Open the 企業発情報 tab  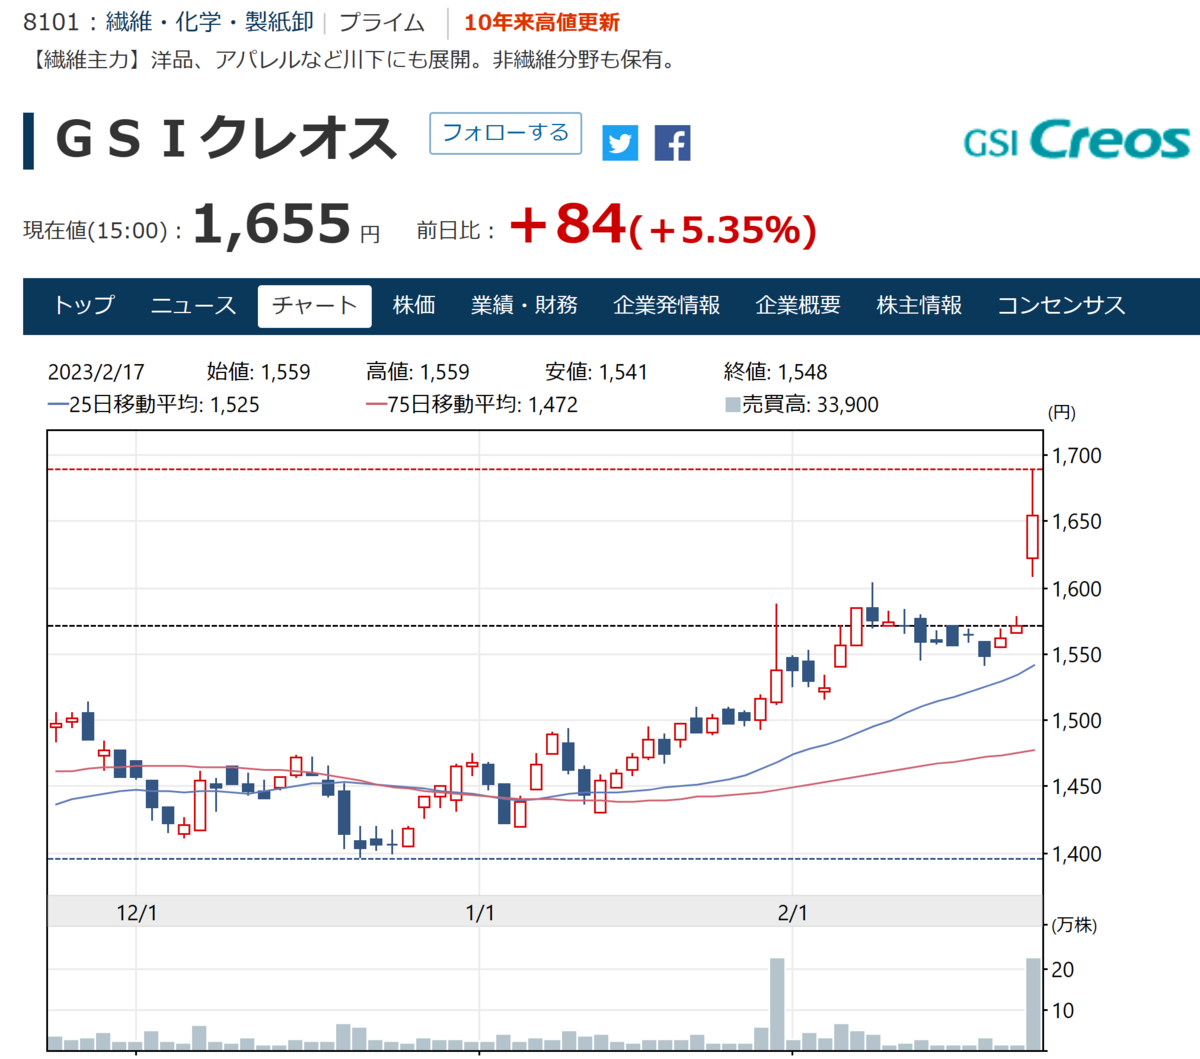pyautogui.click(x=666, y=305)
